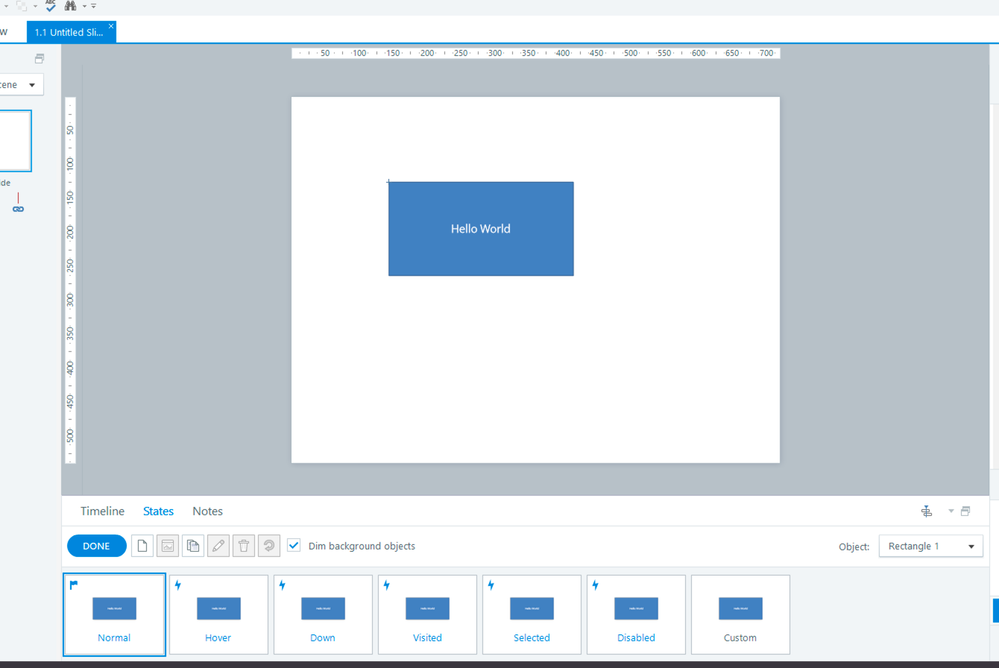Image resolution: width=999 pixels, height=668 pixels.
Task: Click the panel docking icon near States header
Action: pyautogui.click(x=927, y=511)
